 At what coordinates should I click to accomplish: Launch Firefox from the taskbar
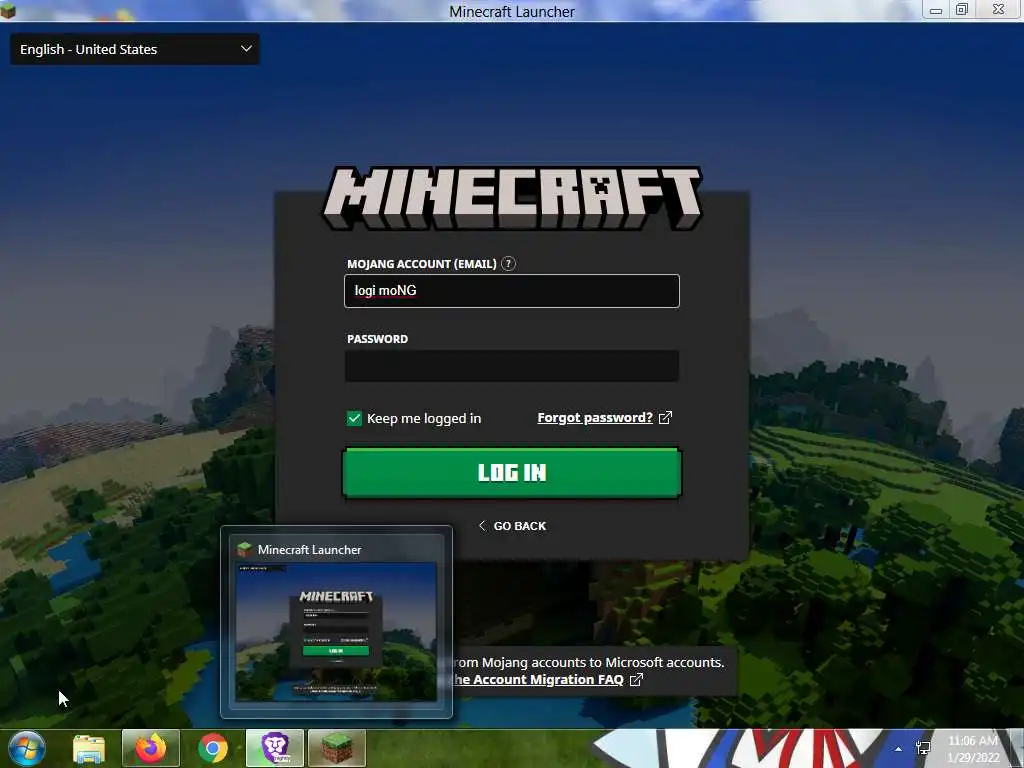pyautogui.click(x=151, y=748)
